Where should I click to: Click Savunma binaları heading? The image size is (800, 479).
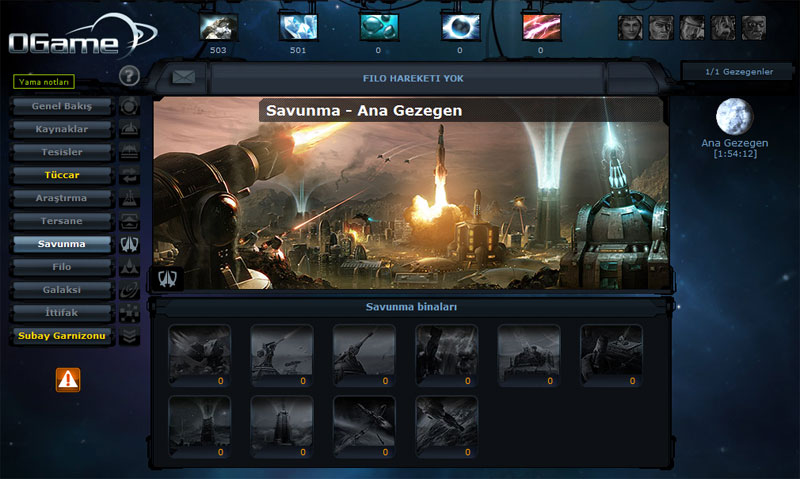tap(411, 307)
